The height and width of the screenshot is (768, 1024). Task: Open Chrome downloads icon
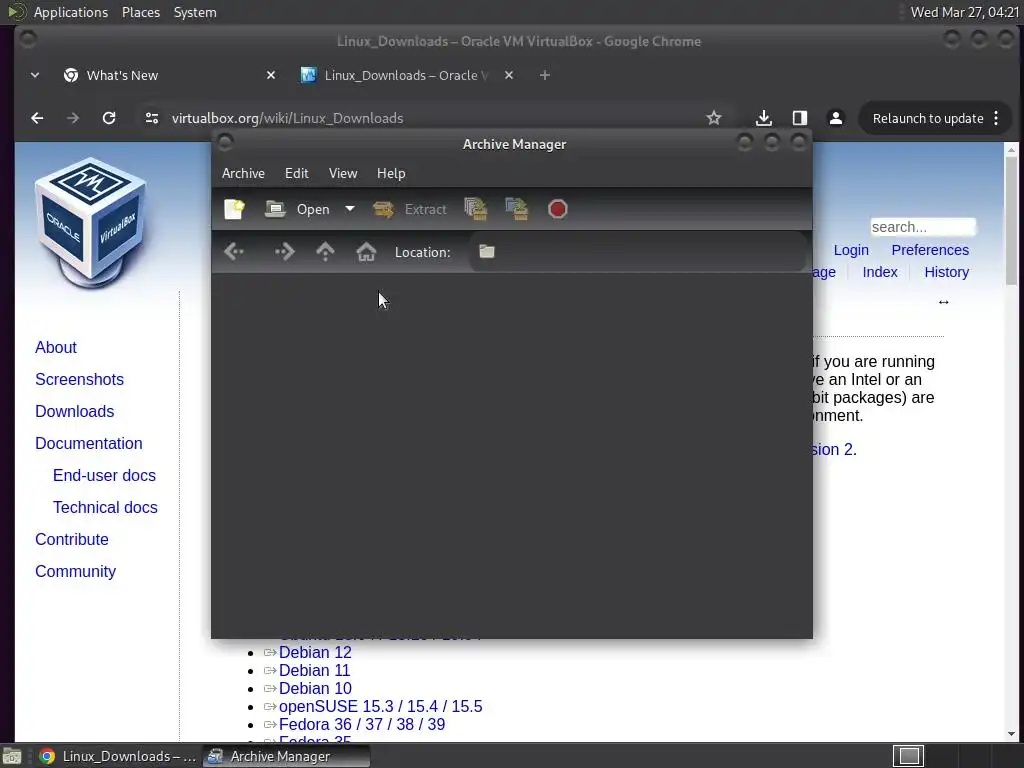click(763, 118)
